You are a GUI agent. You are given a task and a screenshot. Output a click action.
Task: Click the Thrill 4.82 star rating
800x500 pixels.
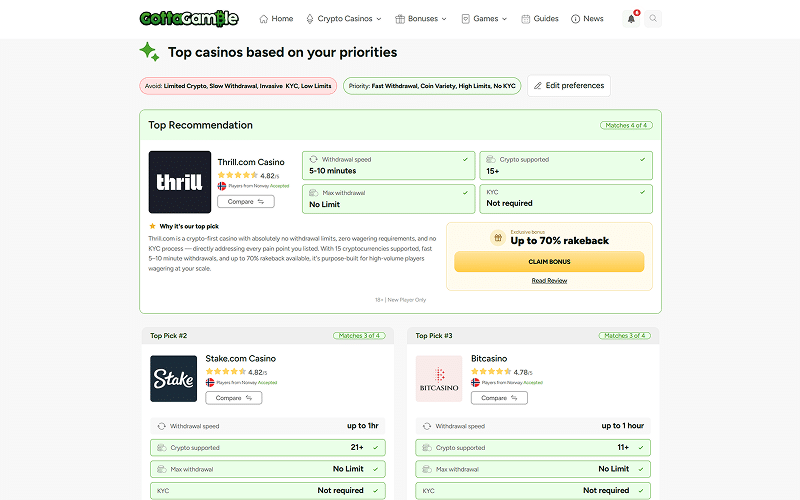click(248, 175)
